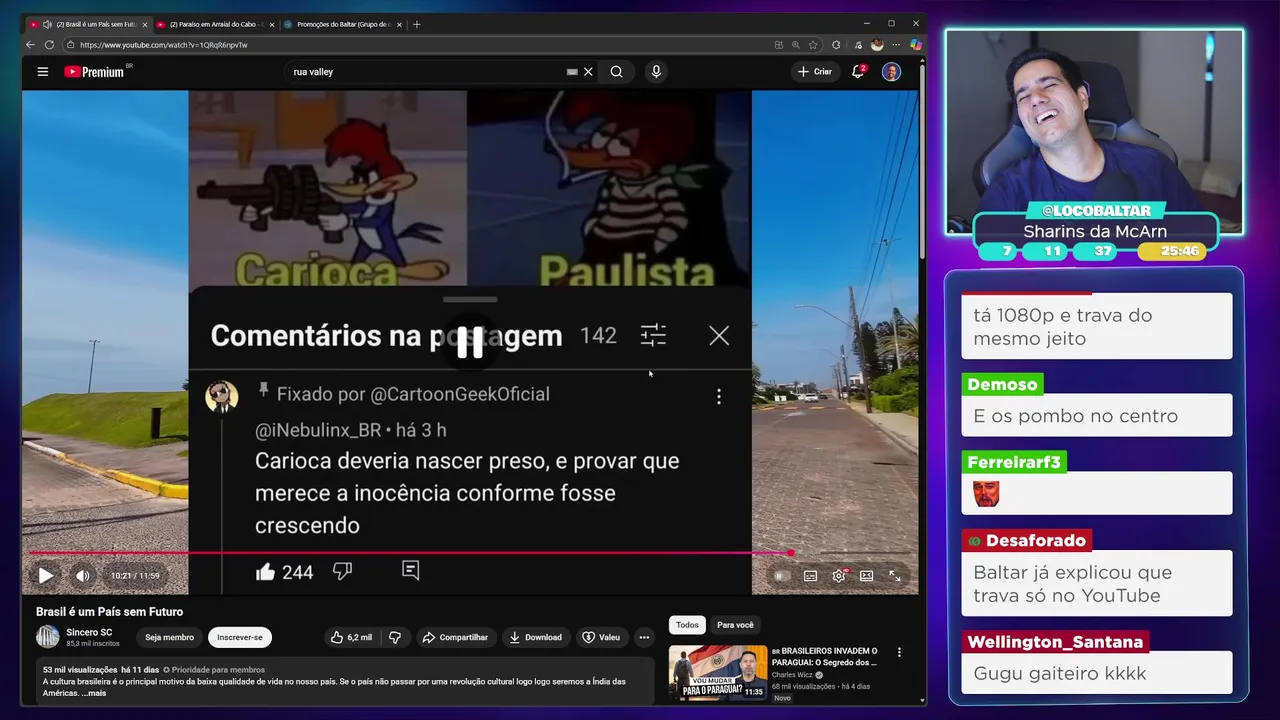Go back with the browser back arrow

[x=30, y=45]
